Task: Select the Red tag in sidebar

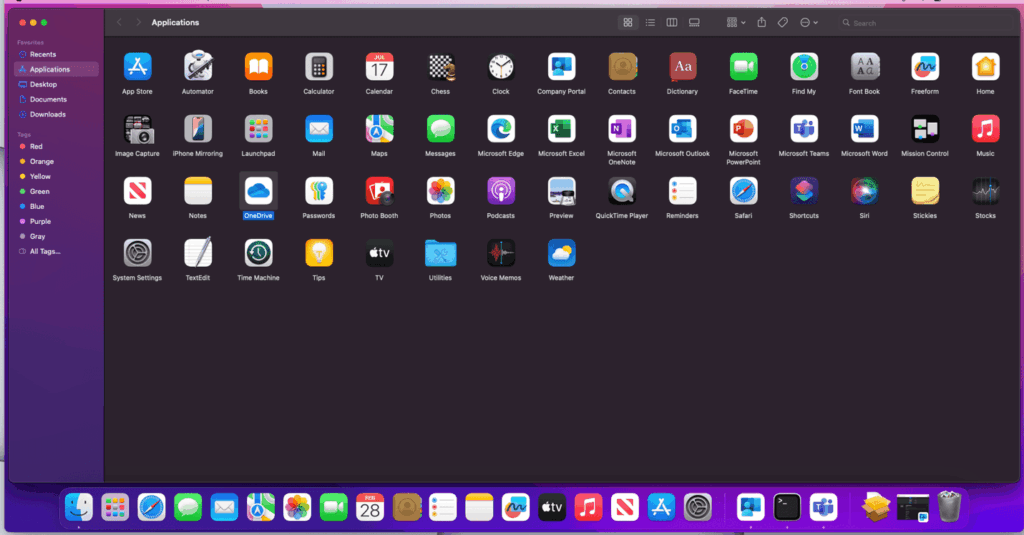Action: (37, 146)
